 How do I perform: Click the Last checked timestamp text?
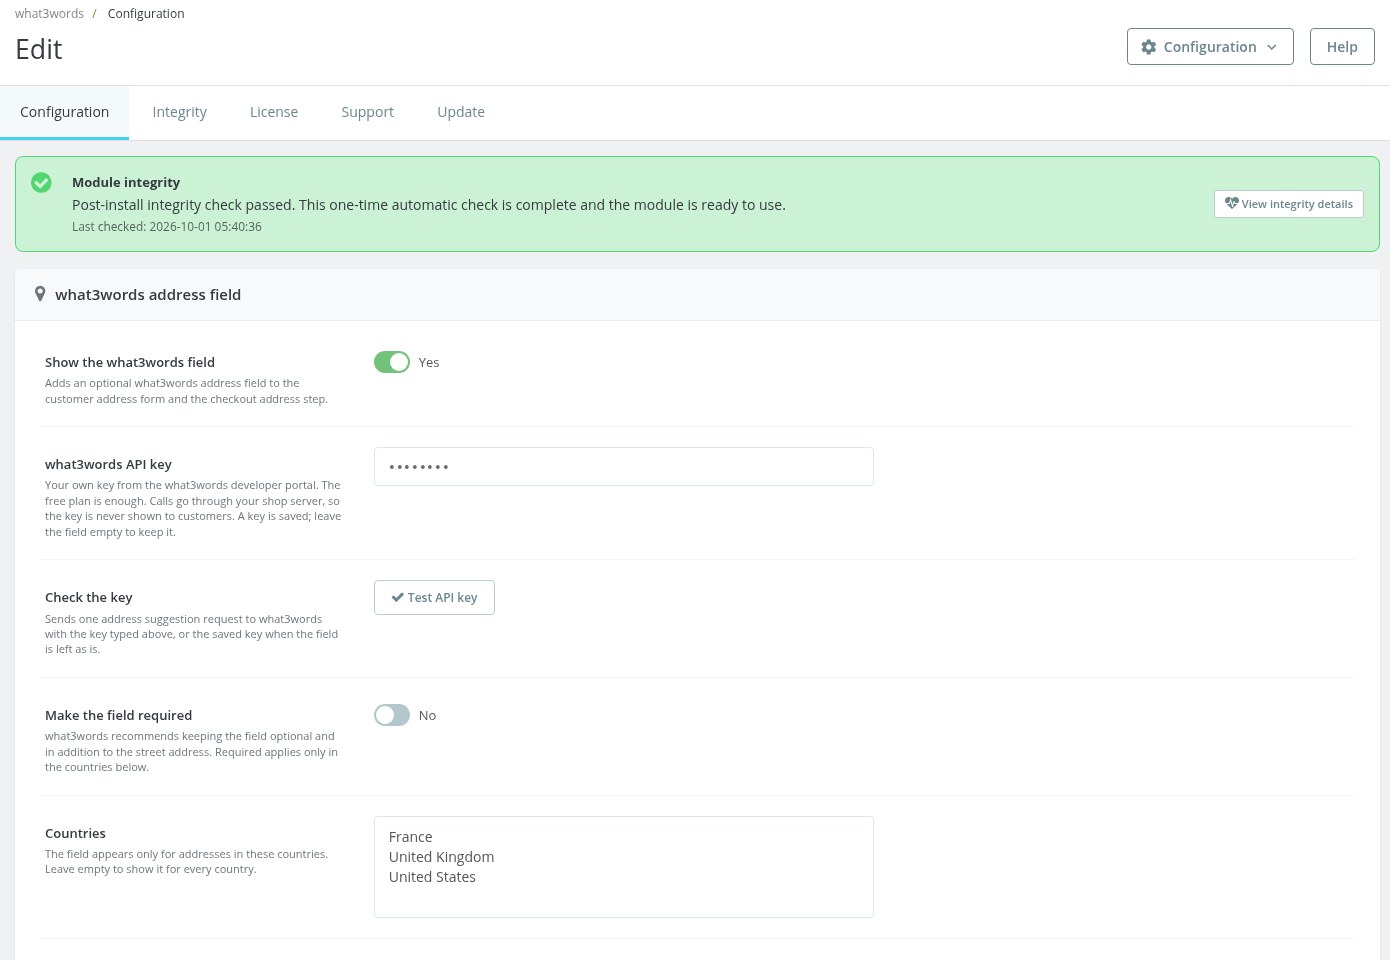(167, 227)
